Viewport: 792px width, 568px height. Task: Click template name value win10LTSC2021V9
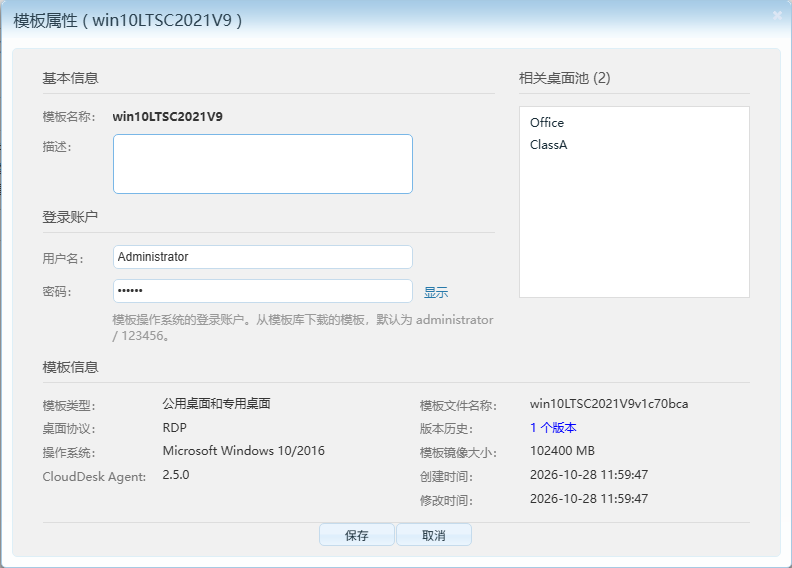coord(168,117)
